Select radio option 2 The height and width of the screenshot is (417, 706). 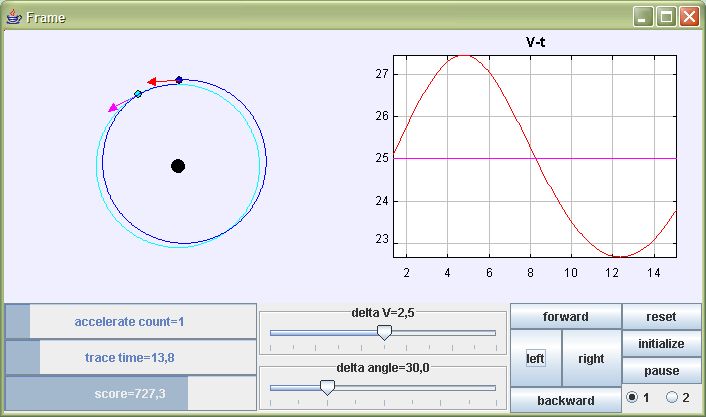coord(672,397)
